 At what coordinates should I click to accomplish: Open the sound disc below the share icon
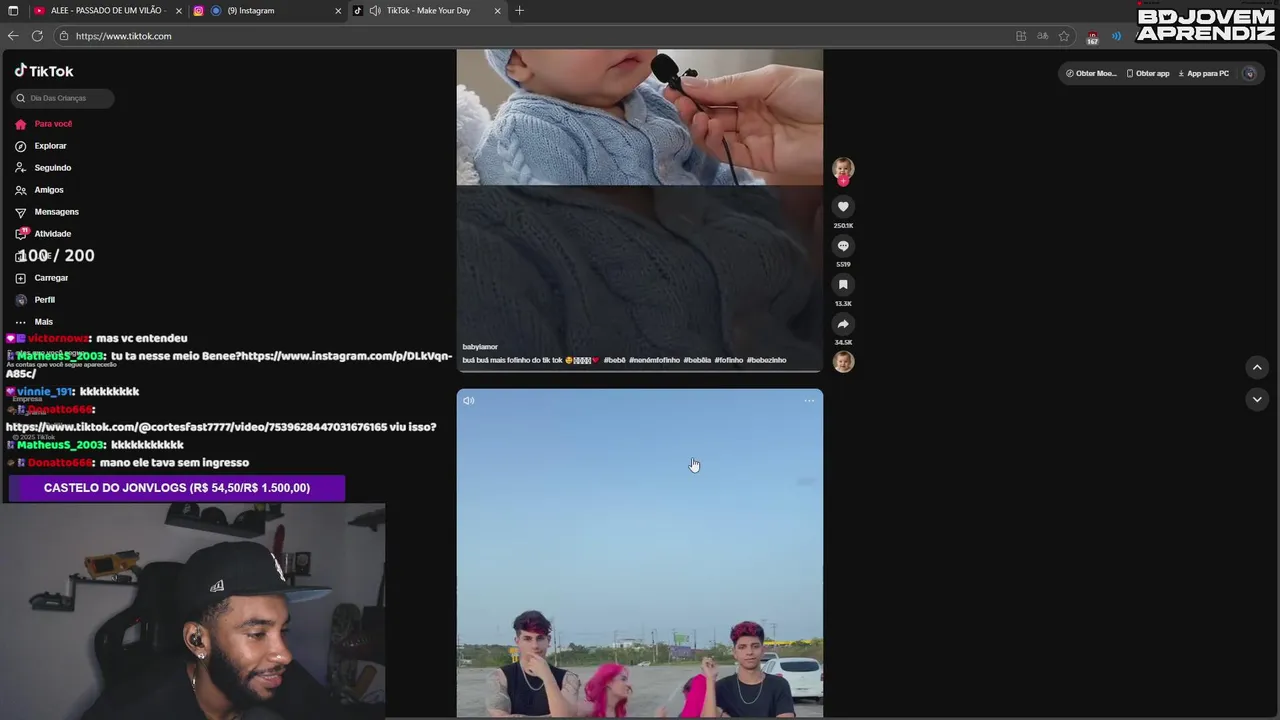coord(843,361)
